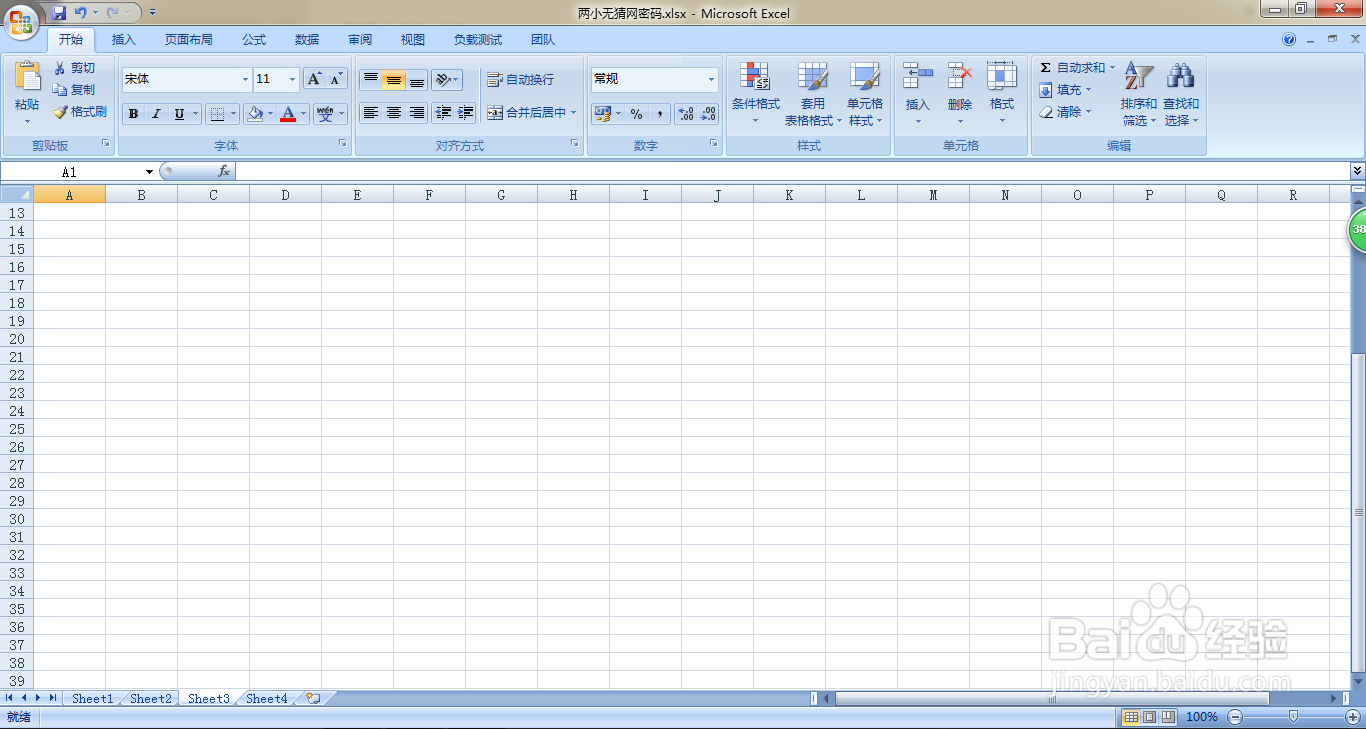This screenshot has width=1366, height=729.
Task: Apply accounting number format
Action: [x=602, y=114]
